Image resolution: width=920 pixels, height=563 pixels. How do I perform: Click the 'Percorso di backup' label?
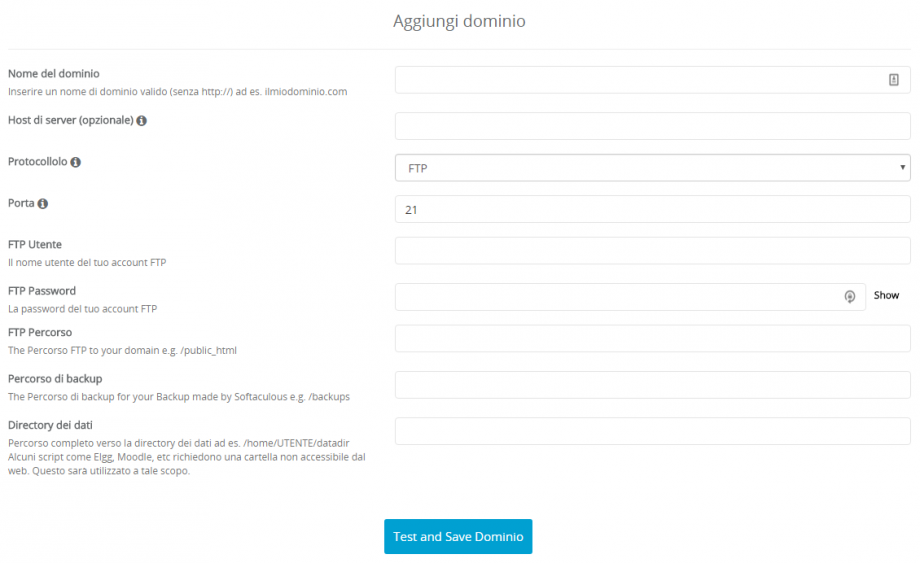55,379
